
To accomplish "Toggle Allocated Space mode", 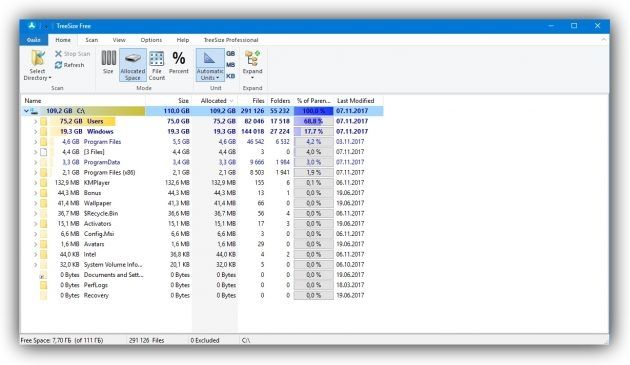I will click(133, 65).
